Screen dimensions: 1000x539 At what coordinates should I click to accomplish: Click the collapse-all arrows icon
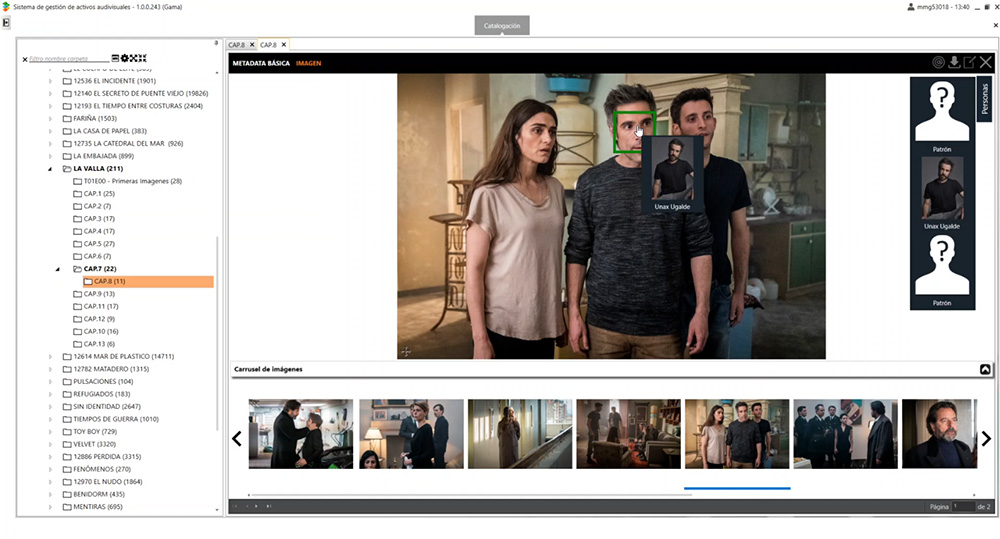click(143, 58)
